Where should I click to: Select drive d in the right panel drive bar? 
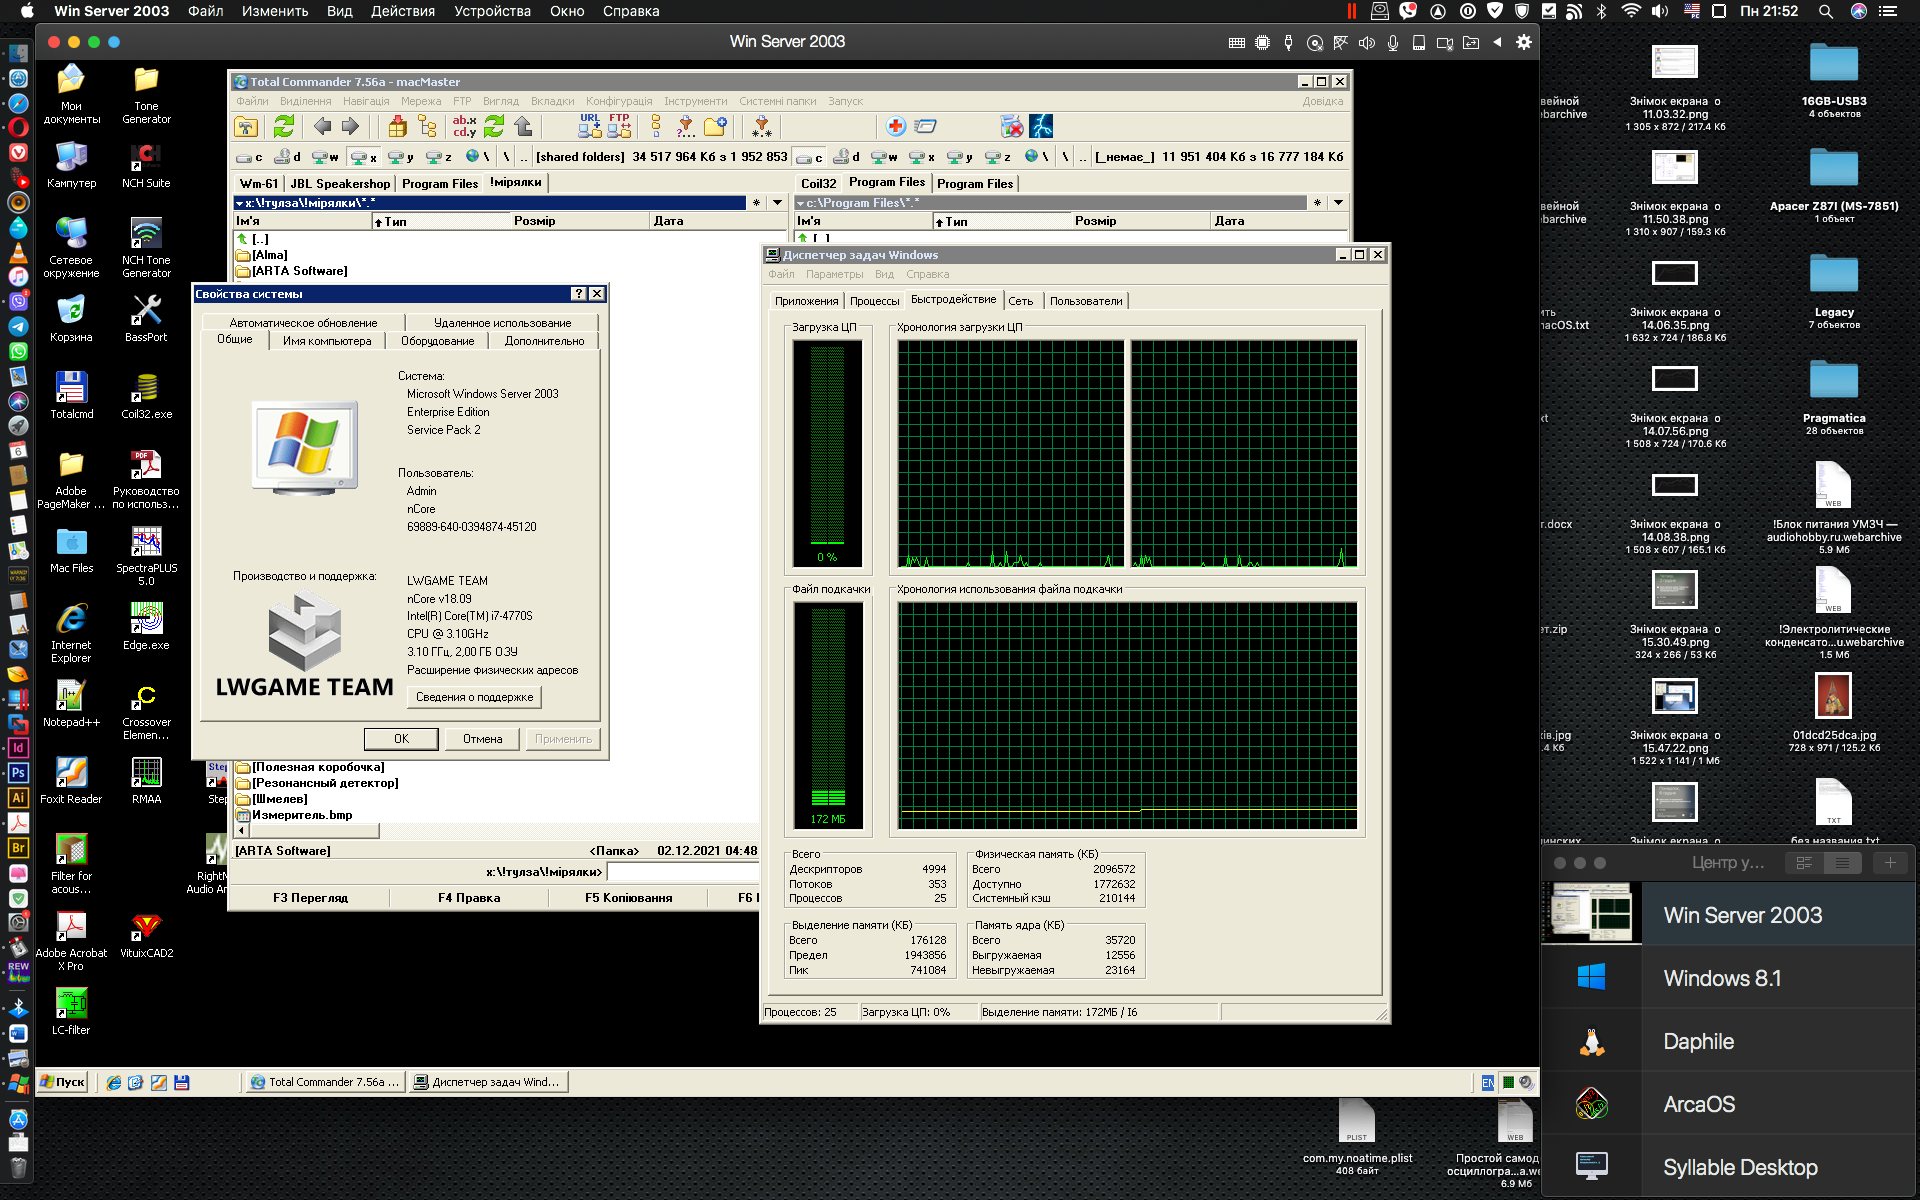(846, 157)
